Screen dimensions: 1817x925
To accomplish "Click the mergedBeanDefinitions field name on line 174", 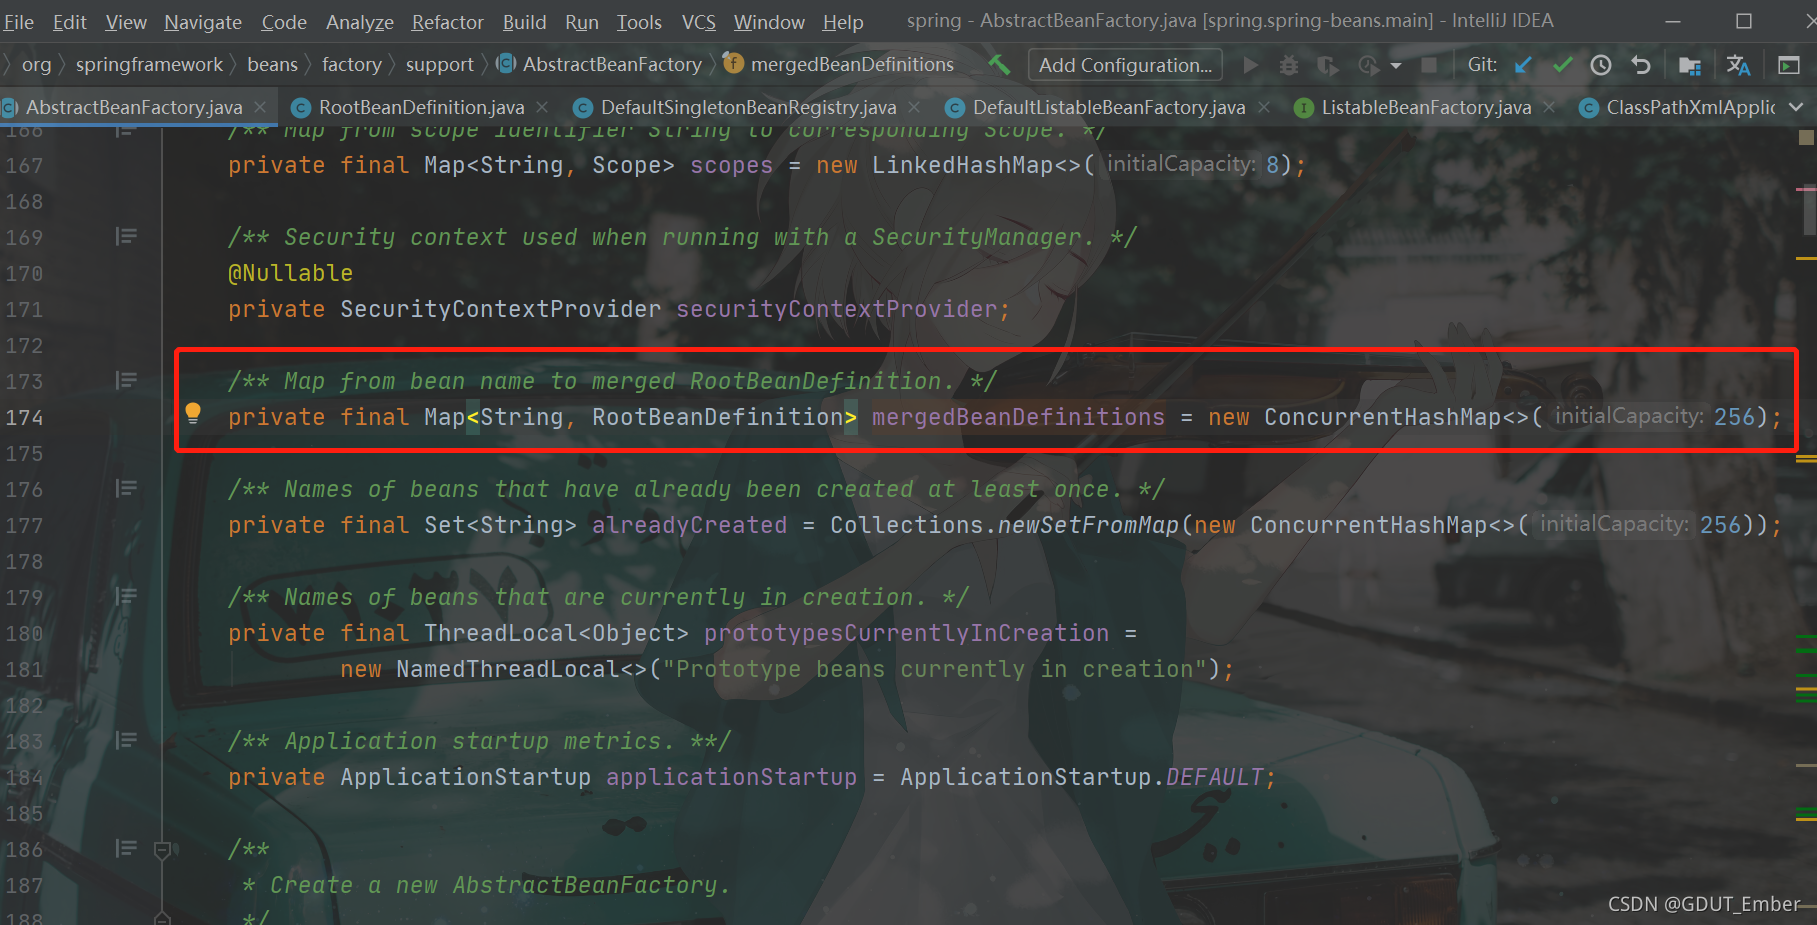I will [x=1018, y=417].
